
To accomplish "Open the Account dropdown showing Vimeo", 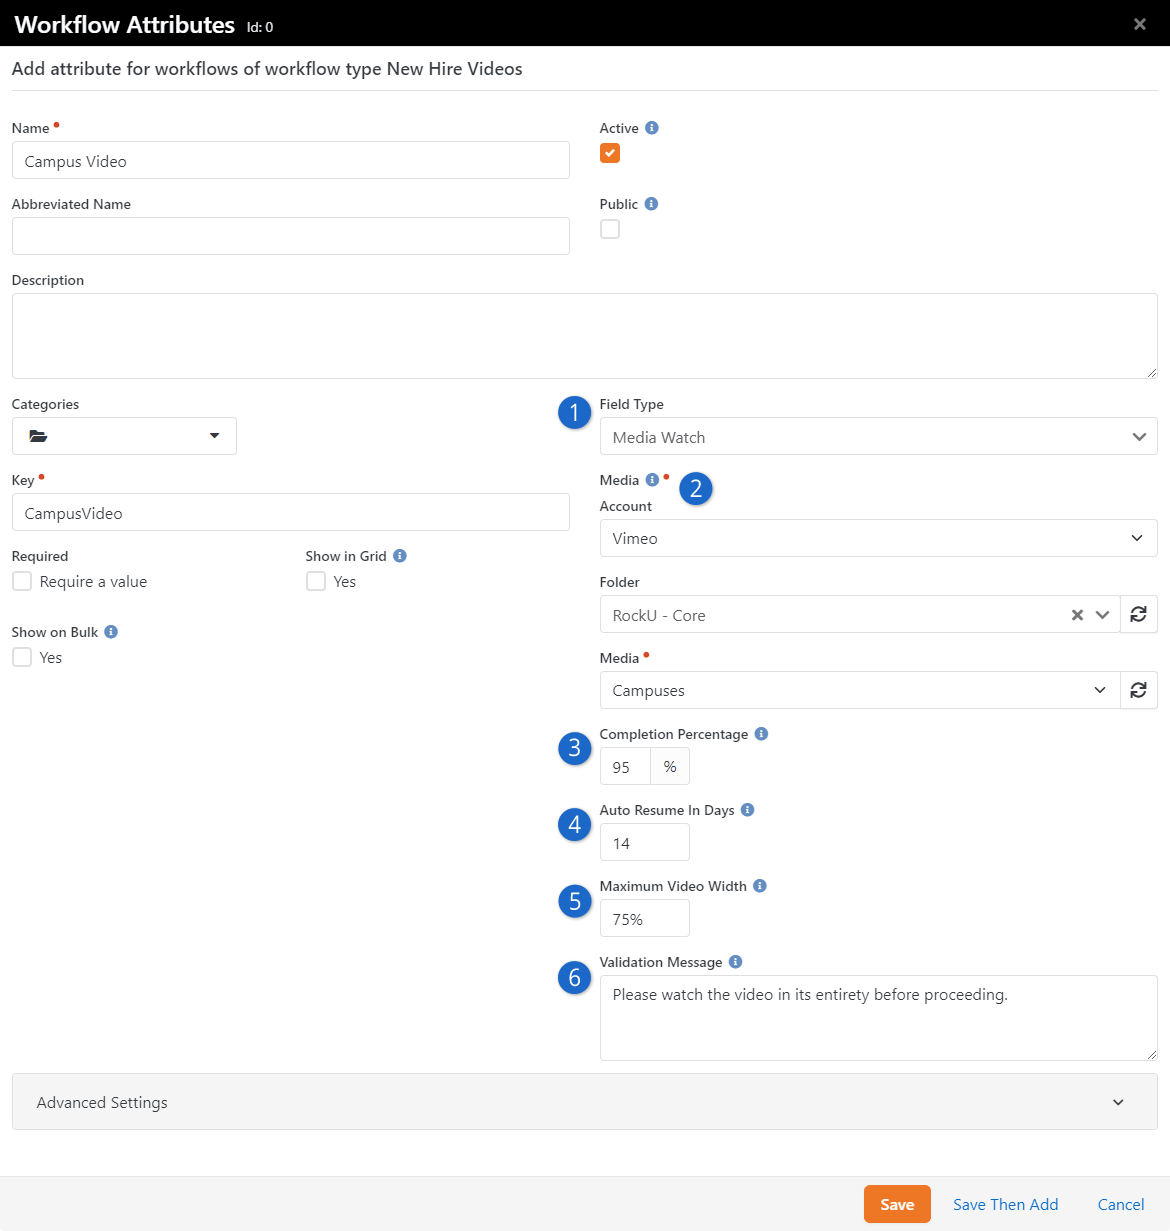I will (878, 538).
